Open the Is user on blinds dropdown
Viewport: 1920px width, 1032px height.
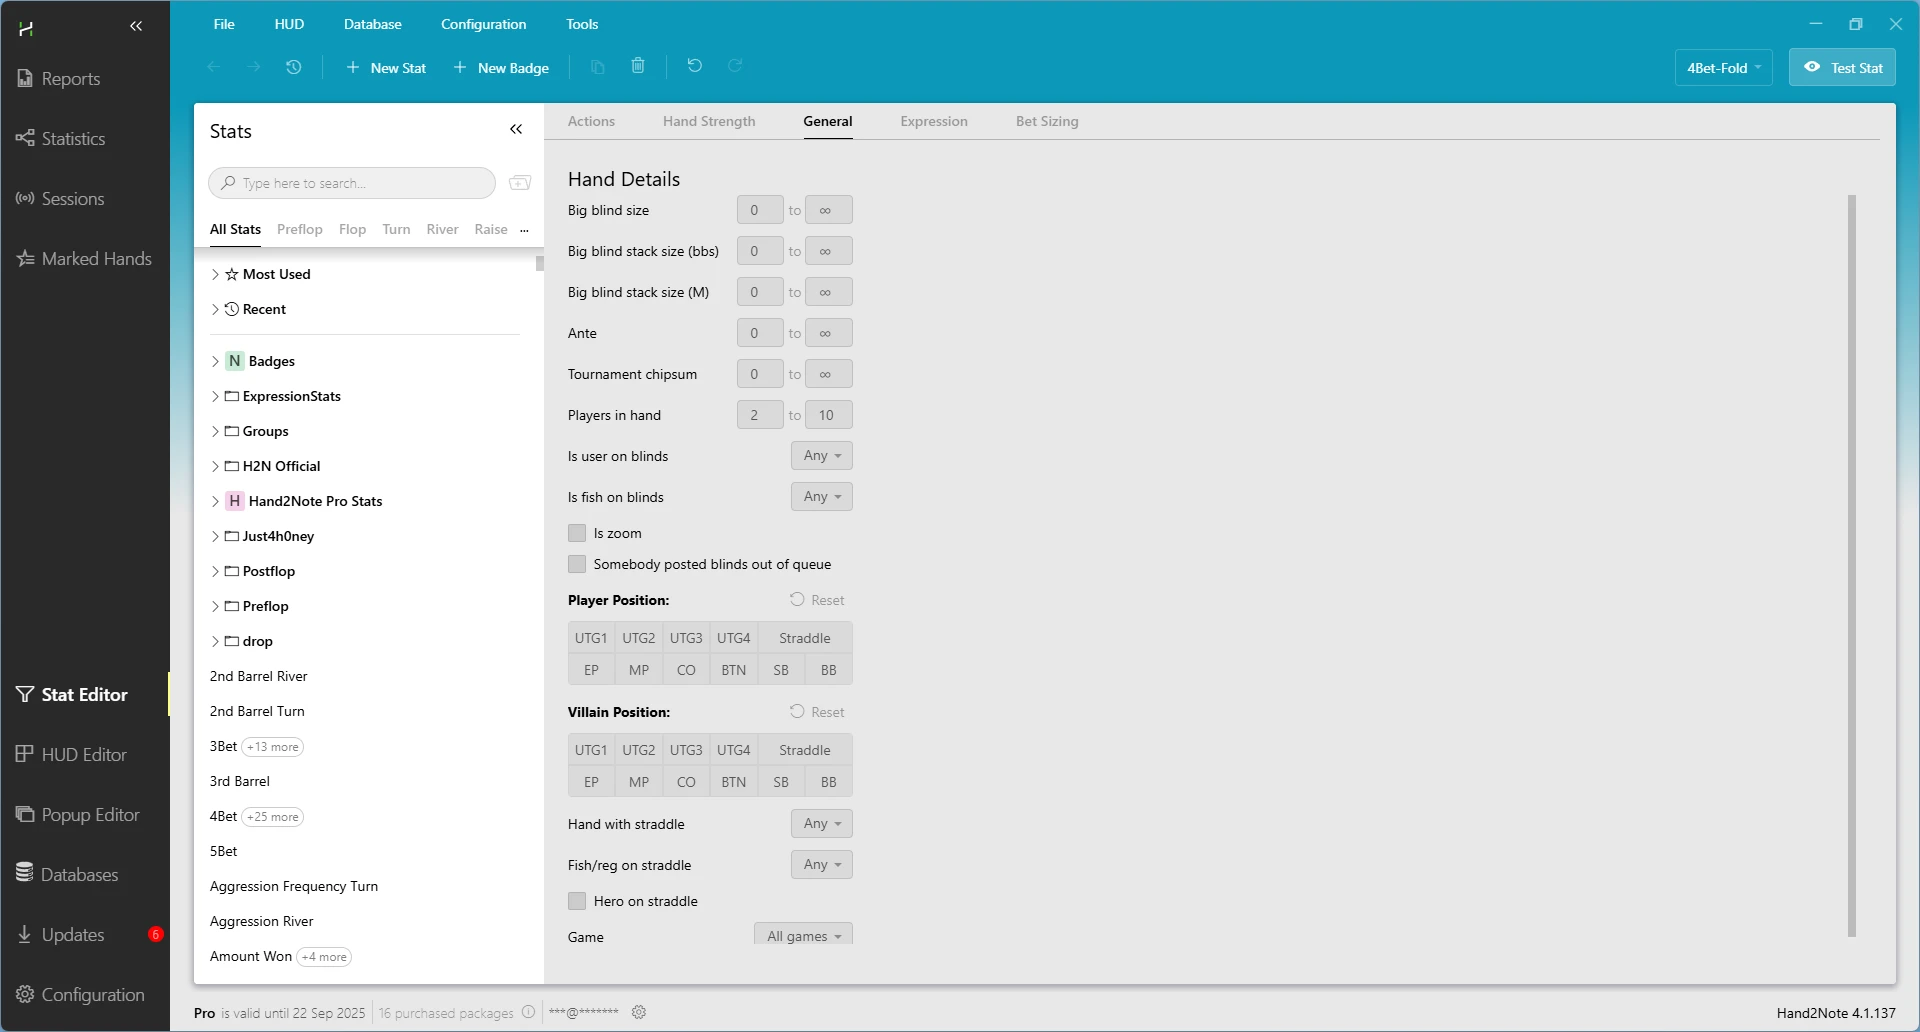click(x=821, y=456)
